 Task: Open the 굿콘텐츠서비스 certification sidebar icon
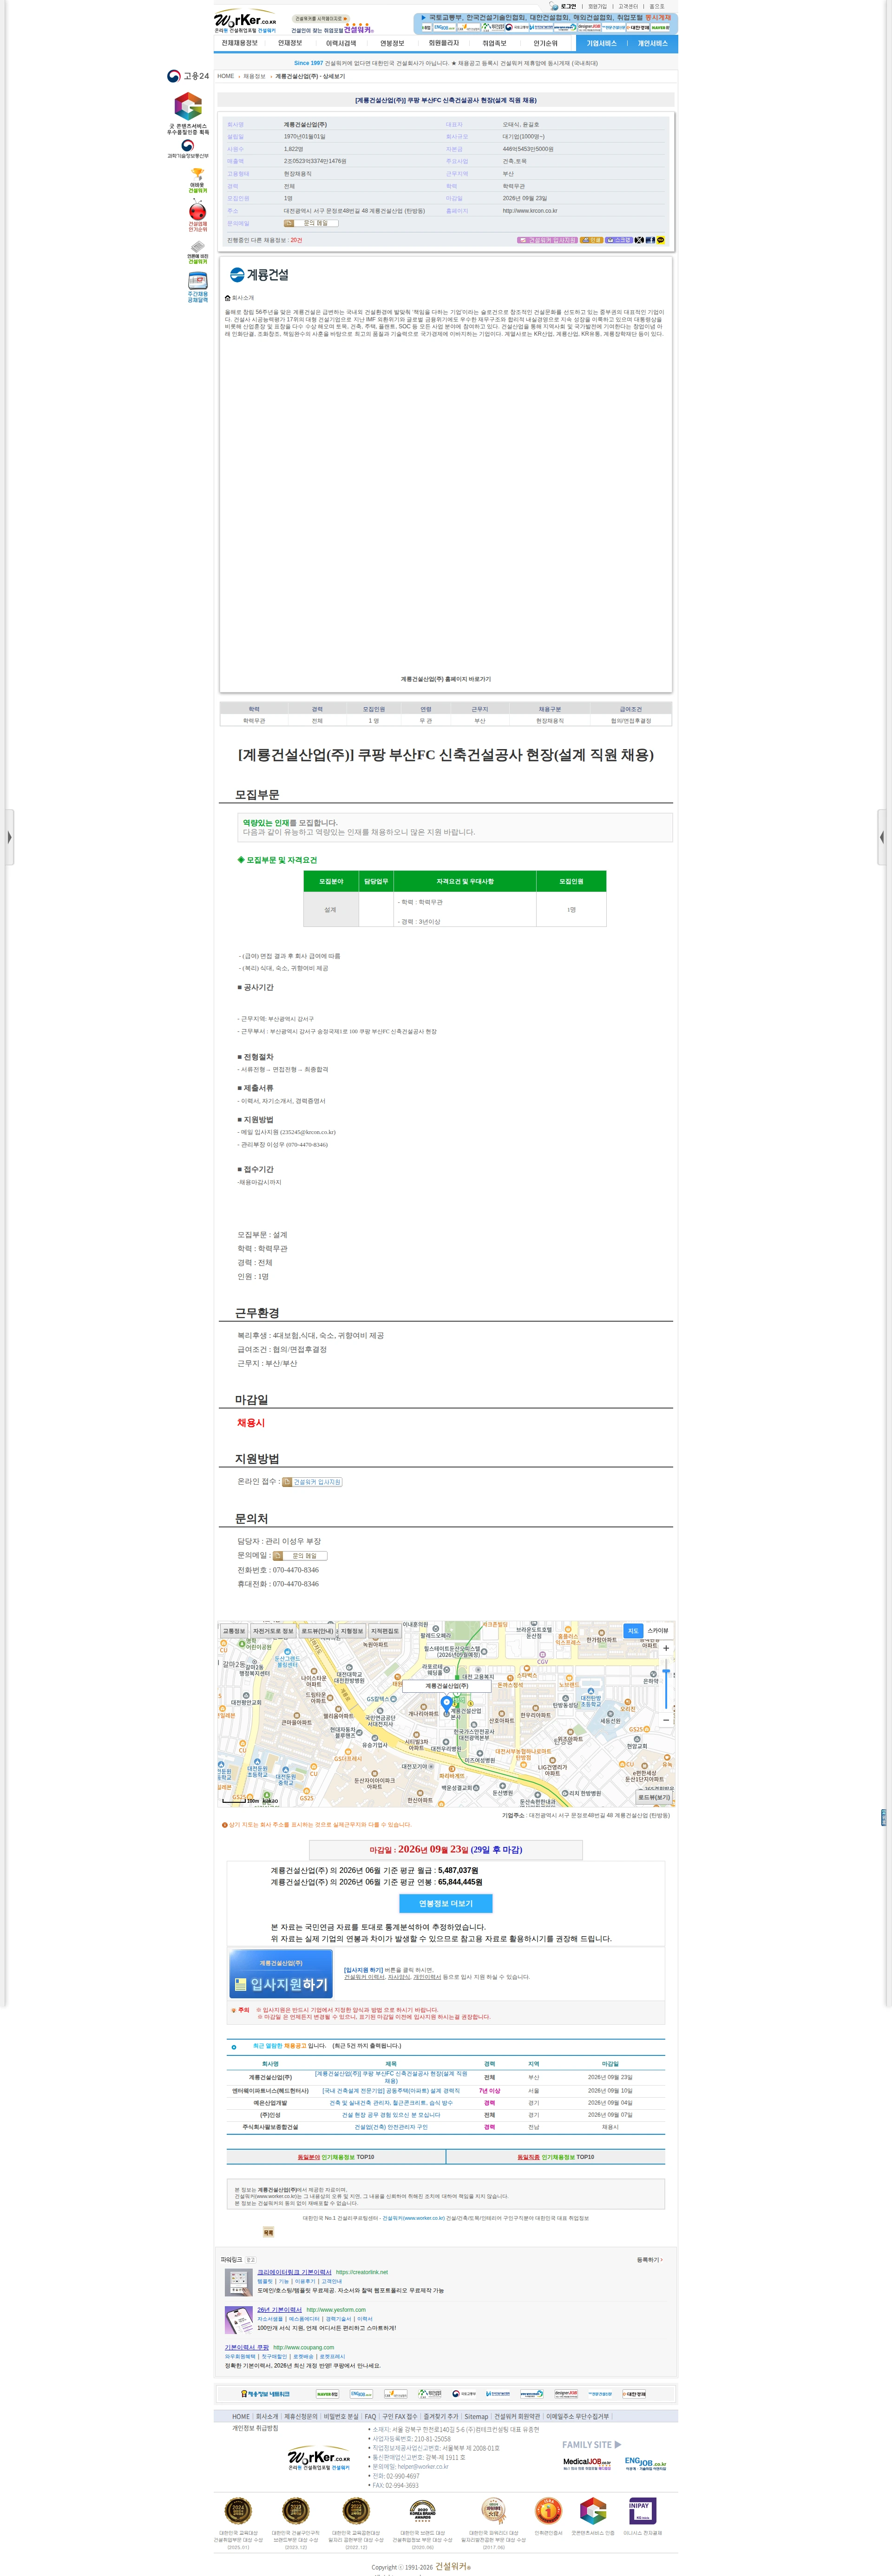click(x=188, y=113)
